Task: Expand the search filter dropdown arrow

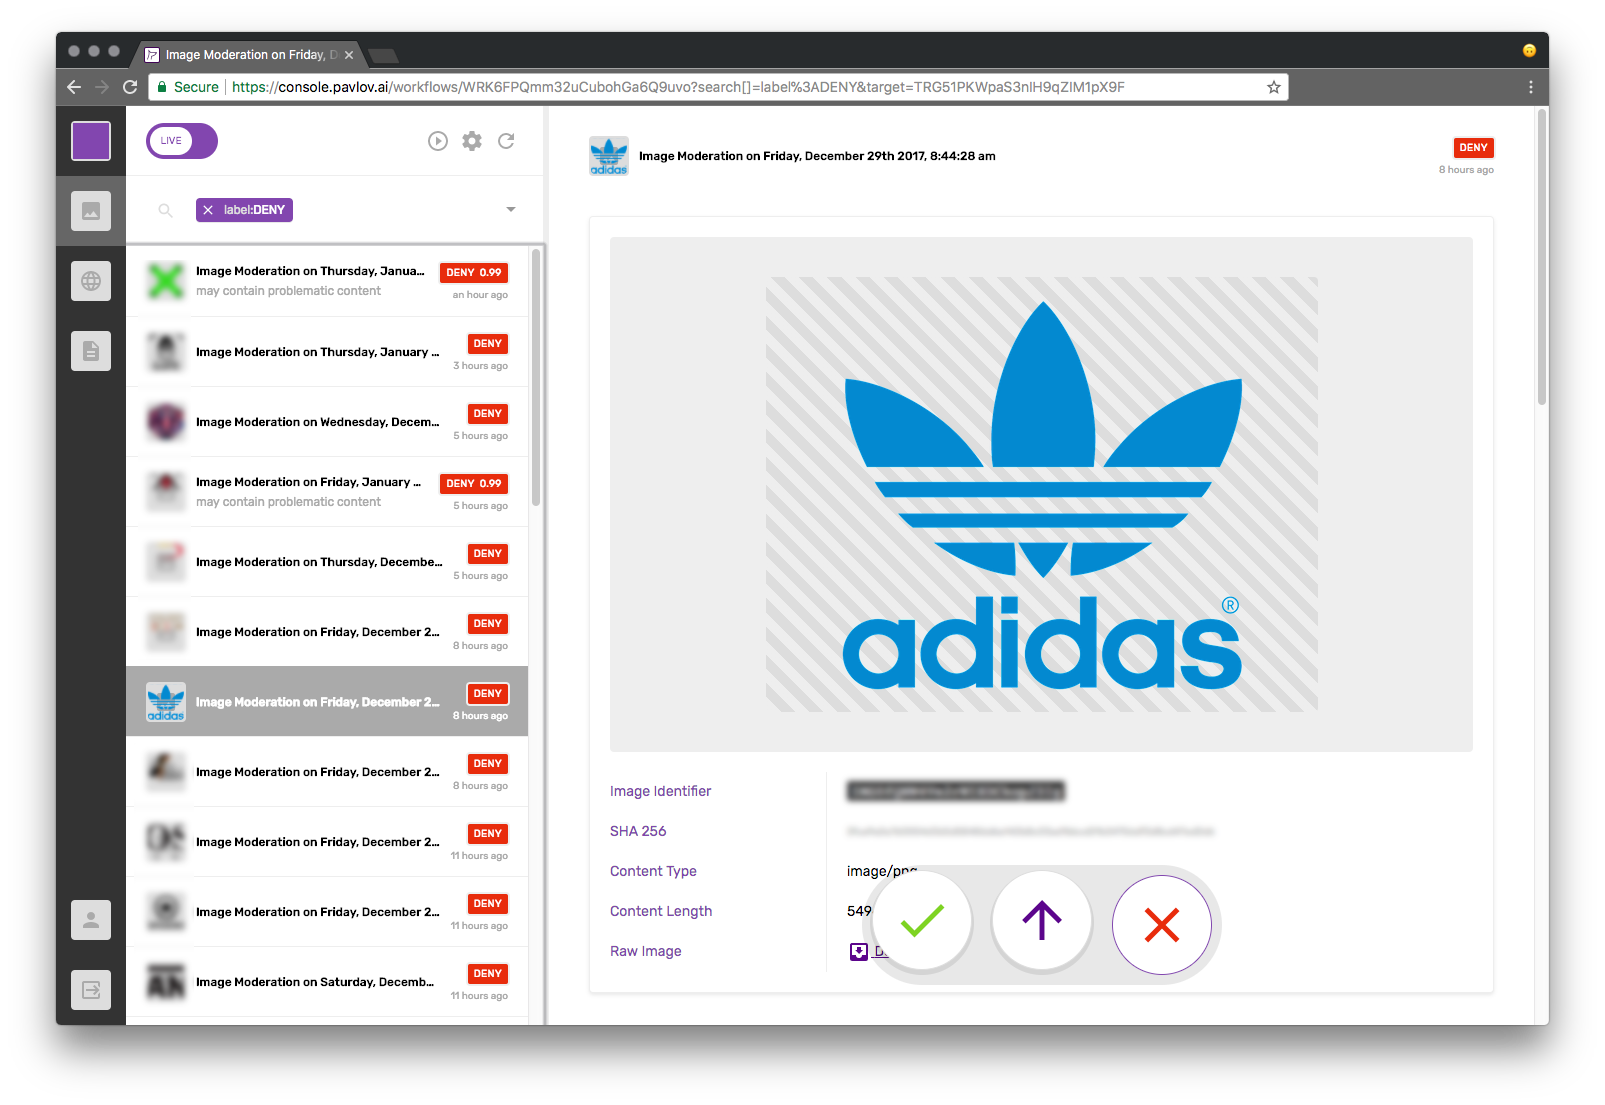Action: (x=511, y=210)
